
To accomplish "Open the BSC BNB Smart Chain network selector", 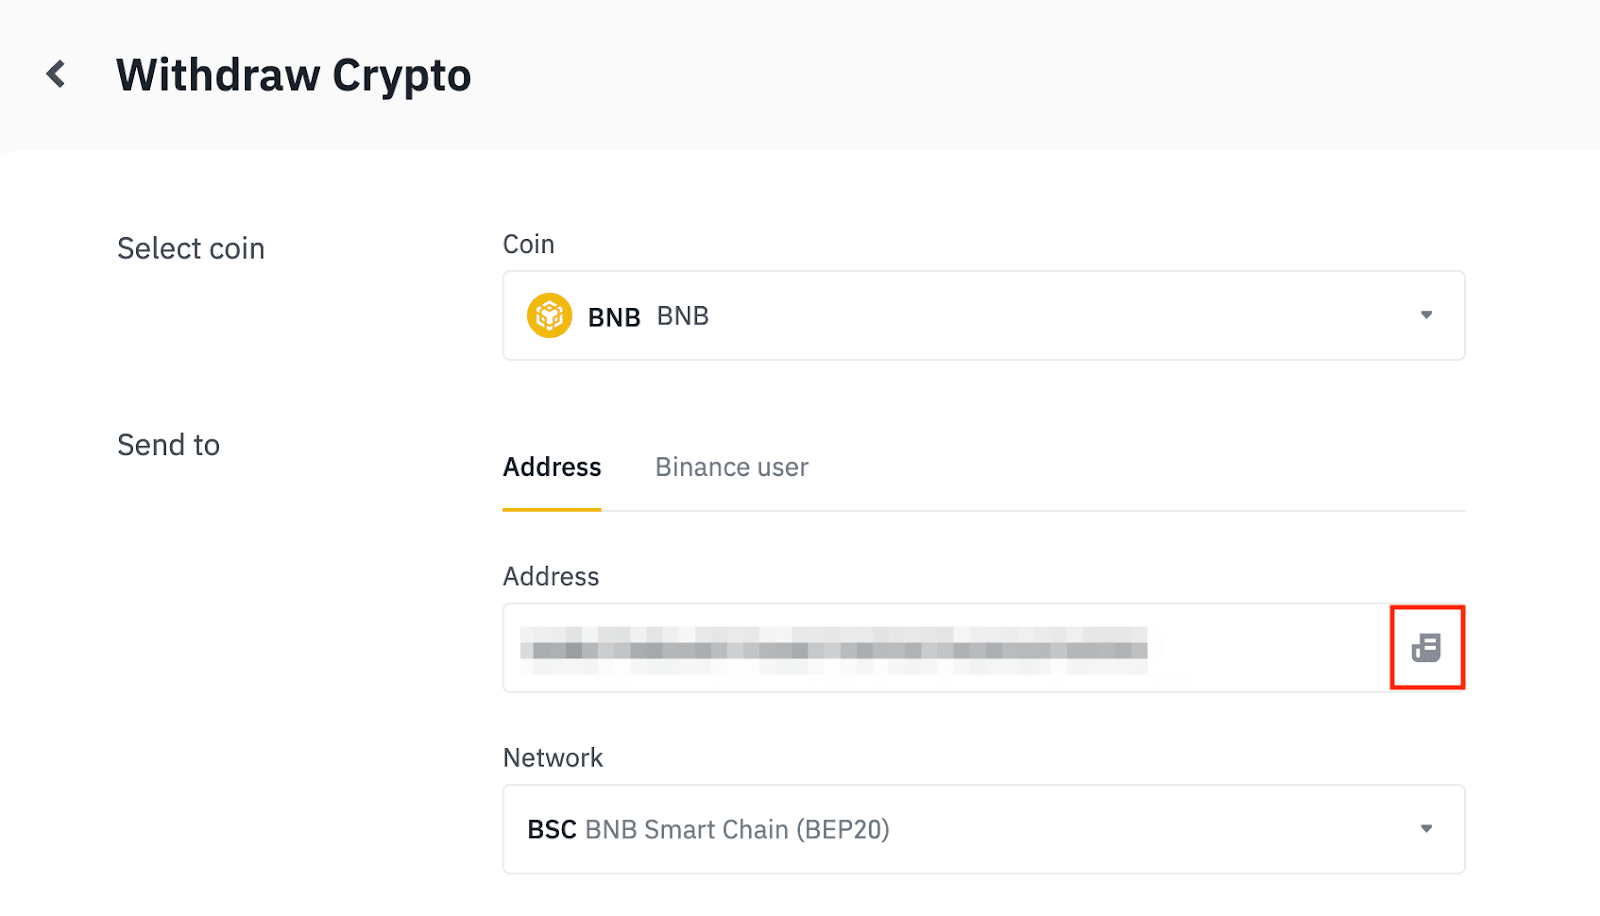I will [x=983, y=828].
